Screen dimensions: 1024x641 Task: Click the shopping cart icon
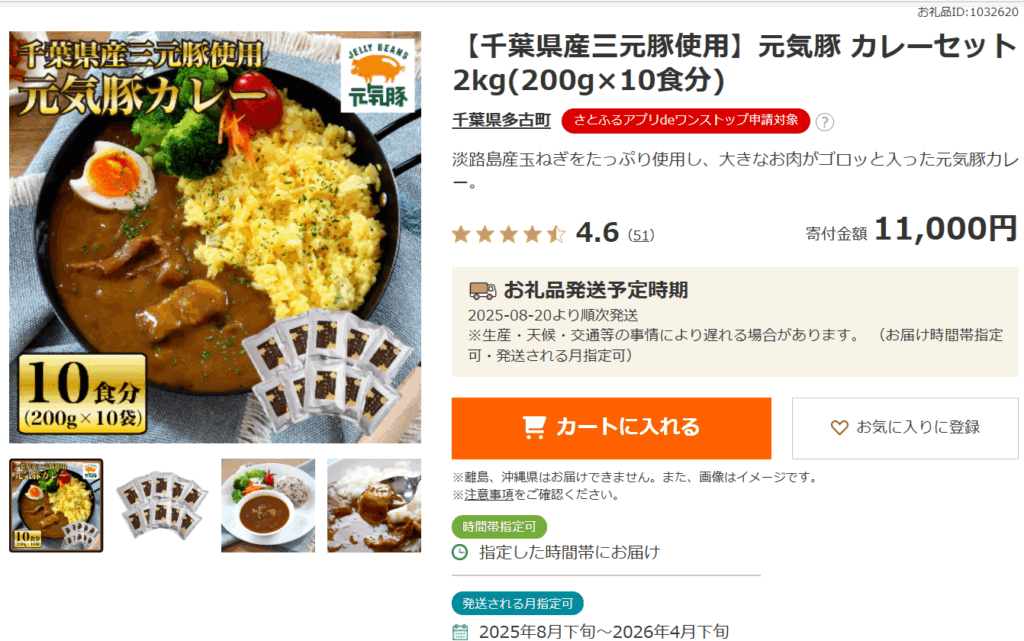[534, 427]
